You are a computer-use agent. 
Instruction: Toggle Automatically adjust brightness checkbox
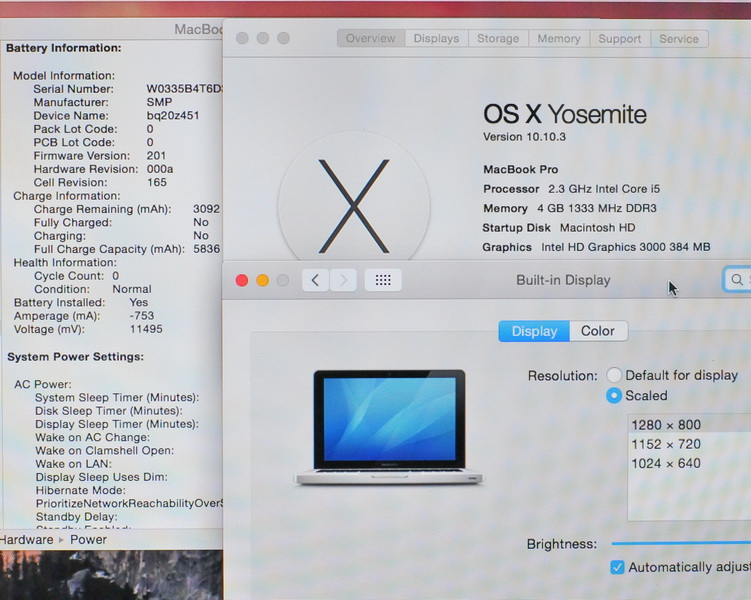[x=617, y=567]
